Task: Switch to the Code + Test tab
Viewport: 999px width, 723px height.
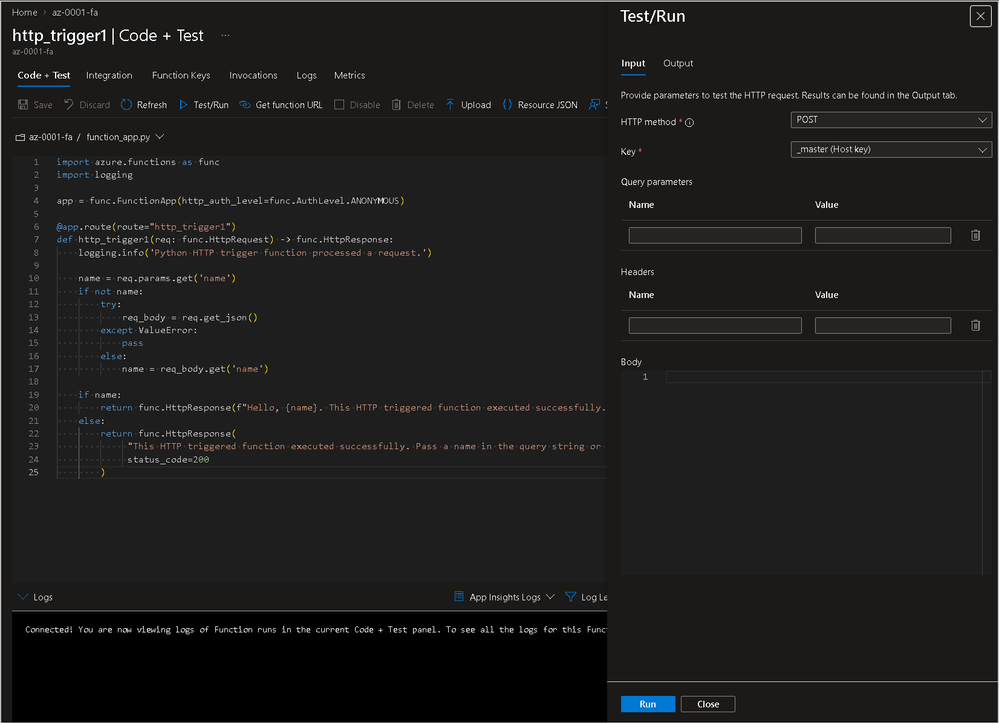Action: click(x=44, y=75)
